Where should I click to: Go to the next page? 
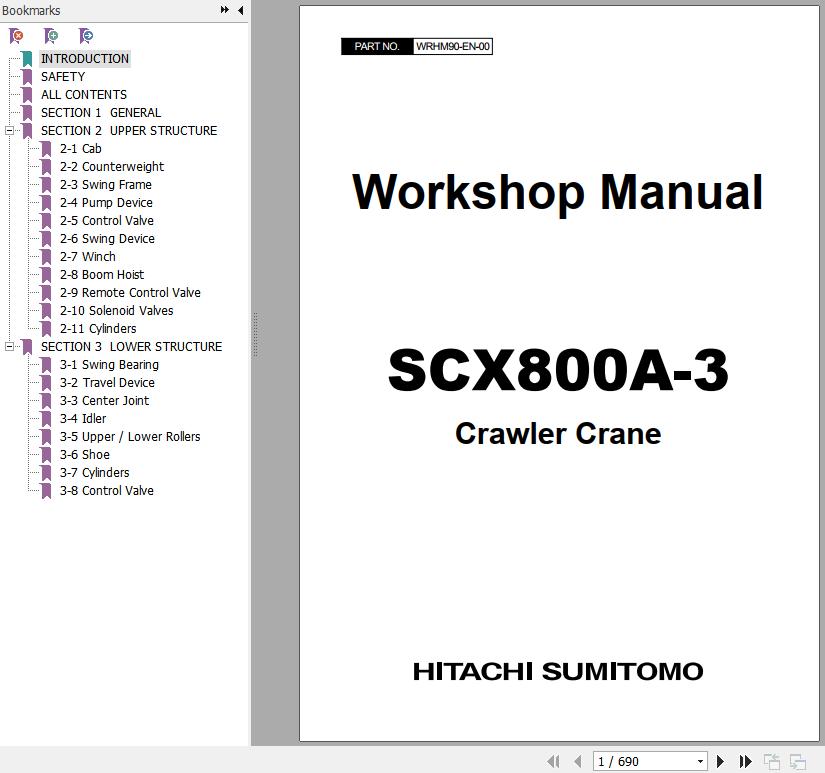click(x=720, y=761)
